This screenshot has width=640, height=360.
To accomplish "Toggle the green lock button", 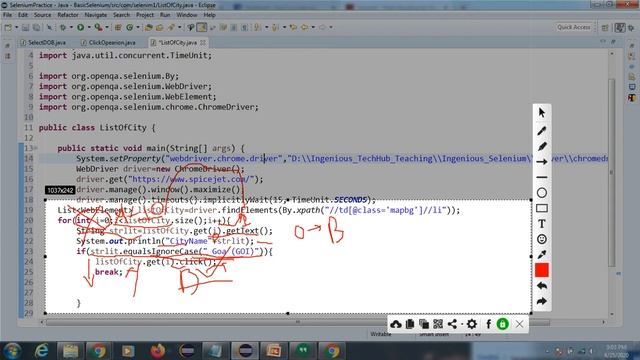I will coord(502,324).
